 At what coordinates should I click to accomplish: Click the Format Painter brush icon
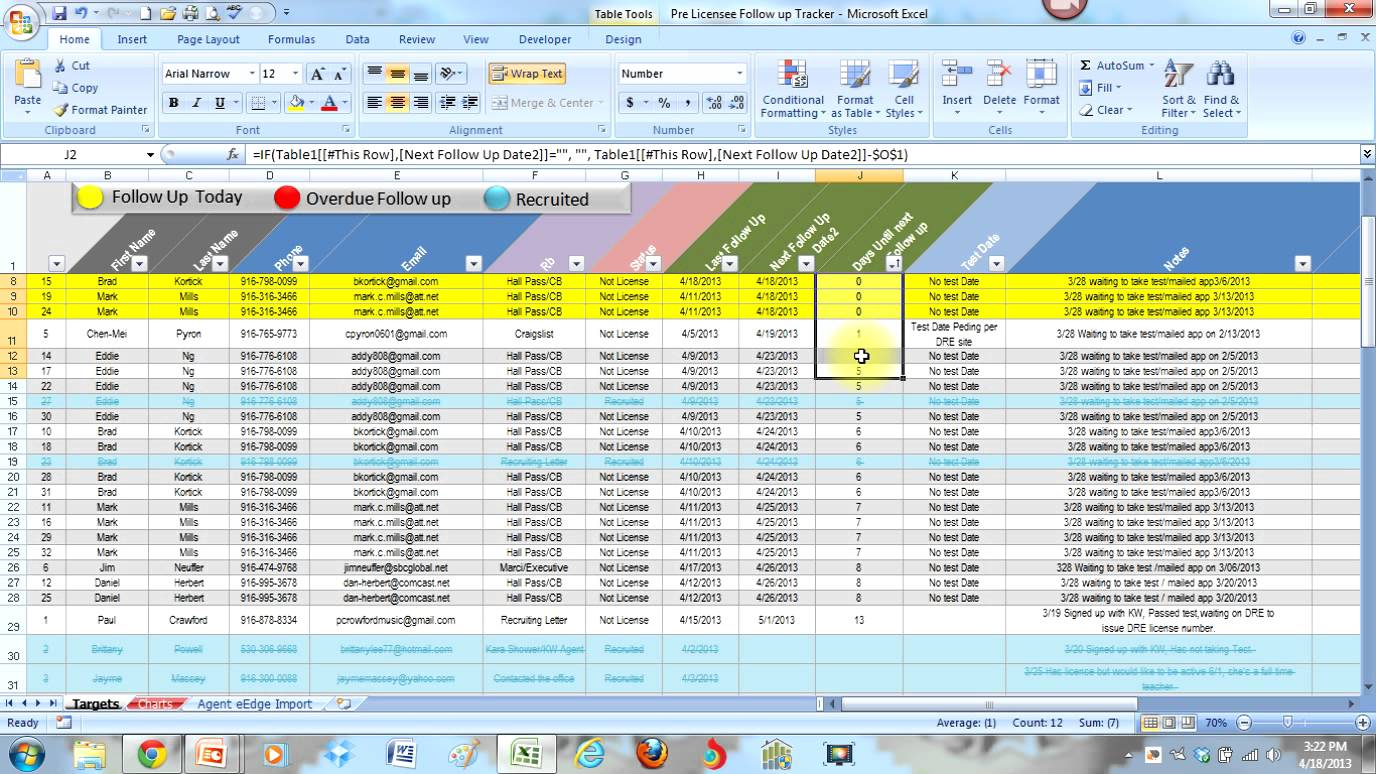coord(61,110)
